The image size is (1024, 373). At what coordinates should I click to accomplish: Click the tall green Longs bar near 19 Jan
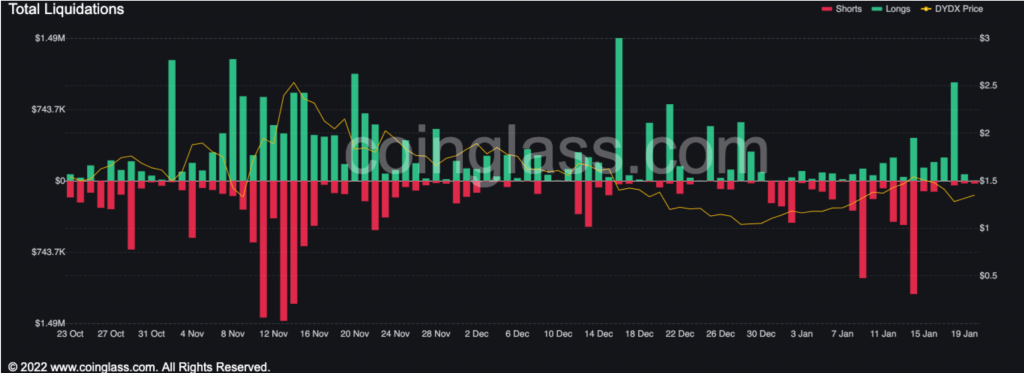tap(954, 131)
